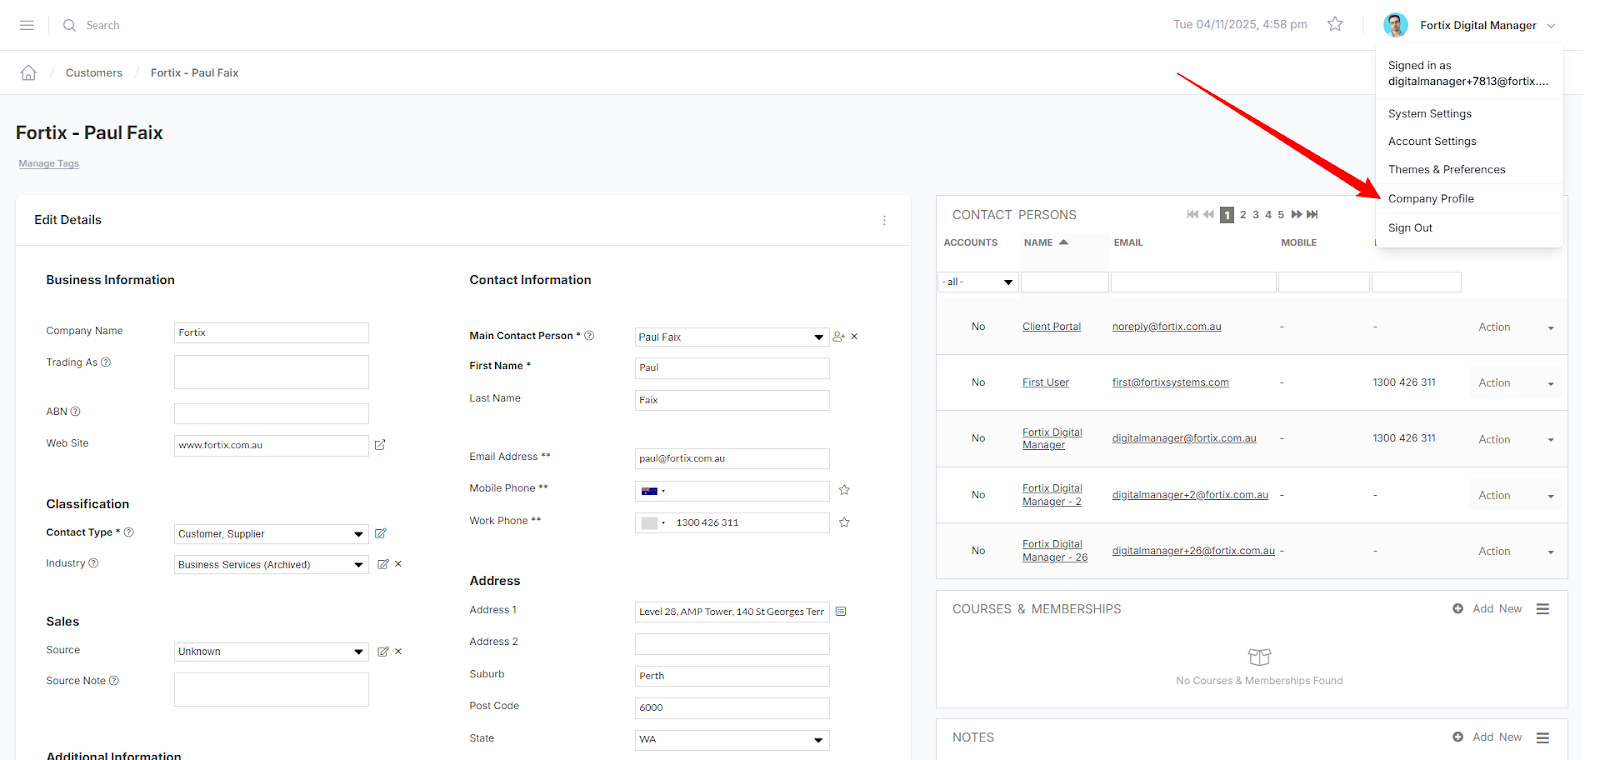Click ABN help icon
The height and width of the screenshot is (760, 1600).
[x=75, y=411]
